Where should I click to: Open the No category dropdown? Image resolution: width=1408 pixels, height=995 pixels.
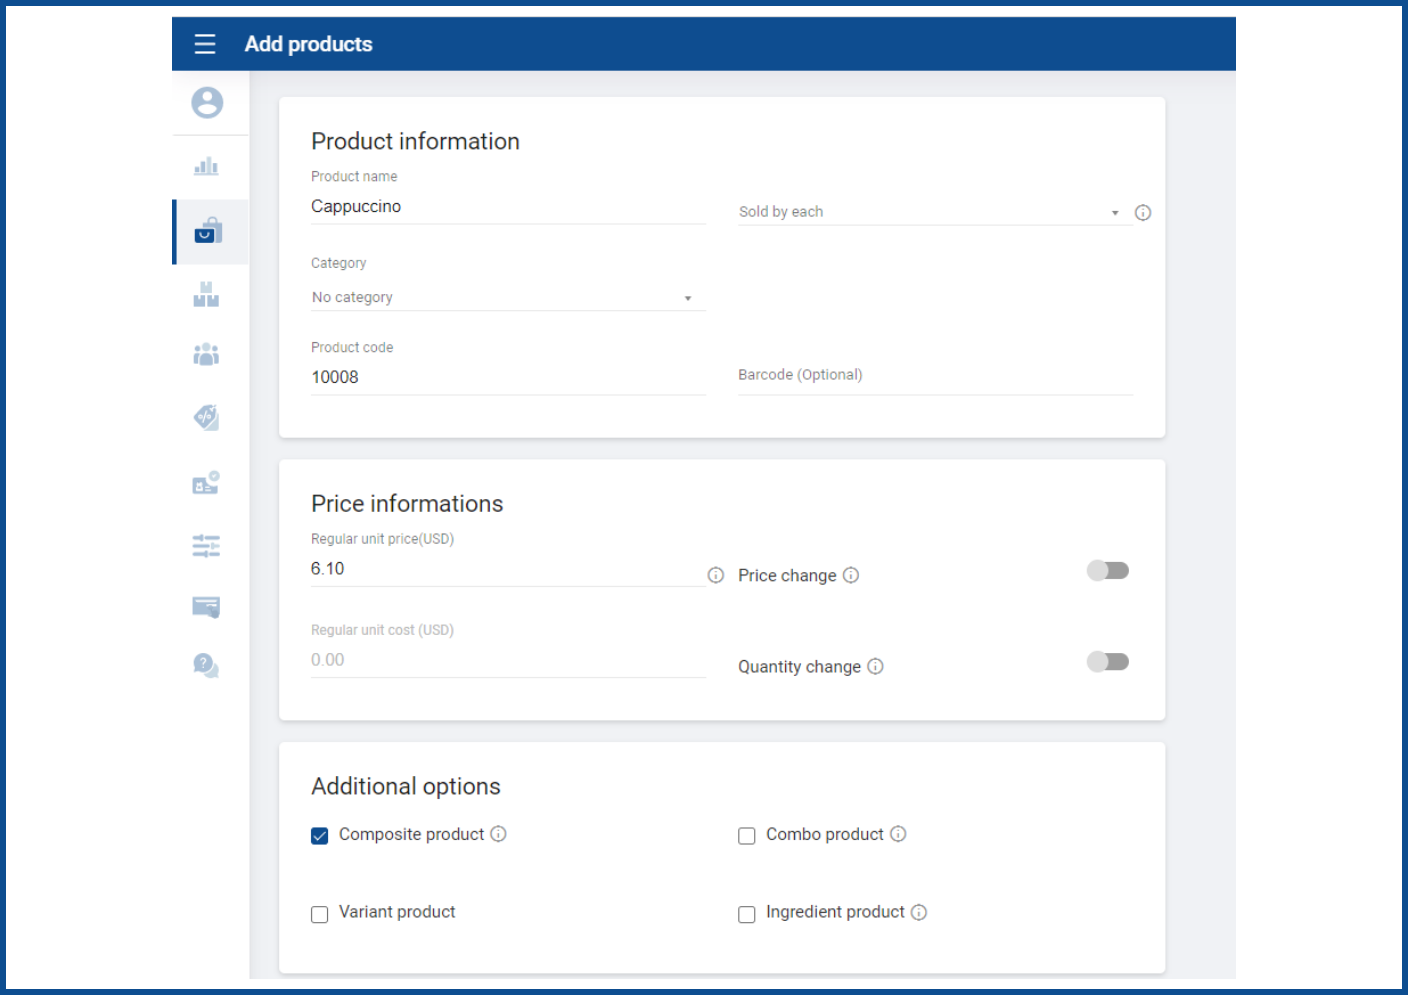click(507, 298)
